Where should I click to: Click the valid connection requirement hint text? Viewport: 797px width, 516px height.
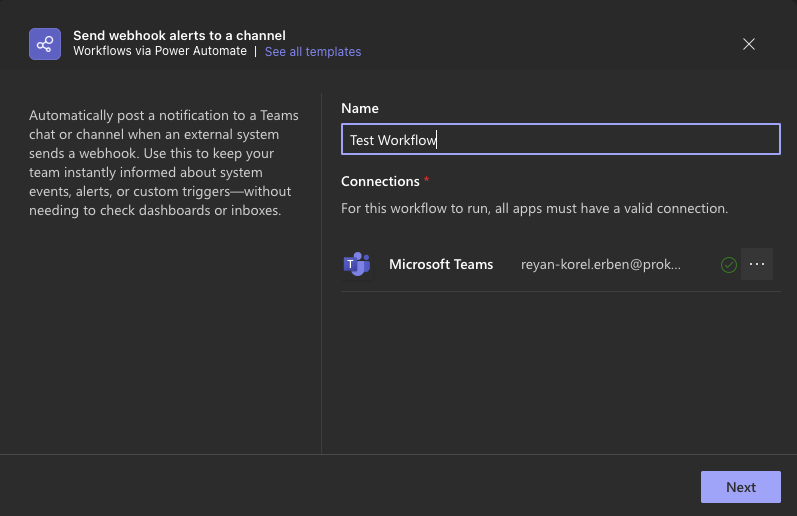click(x=534, y=209)
